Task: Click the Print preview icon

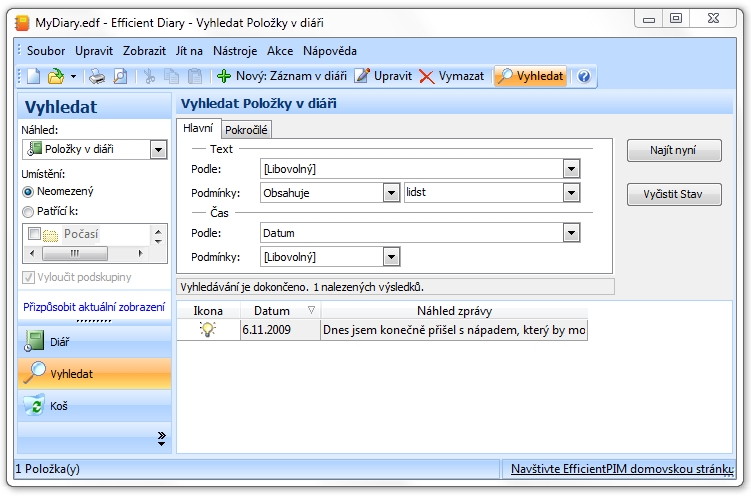Action: pos(120,76)
